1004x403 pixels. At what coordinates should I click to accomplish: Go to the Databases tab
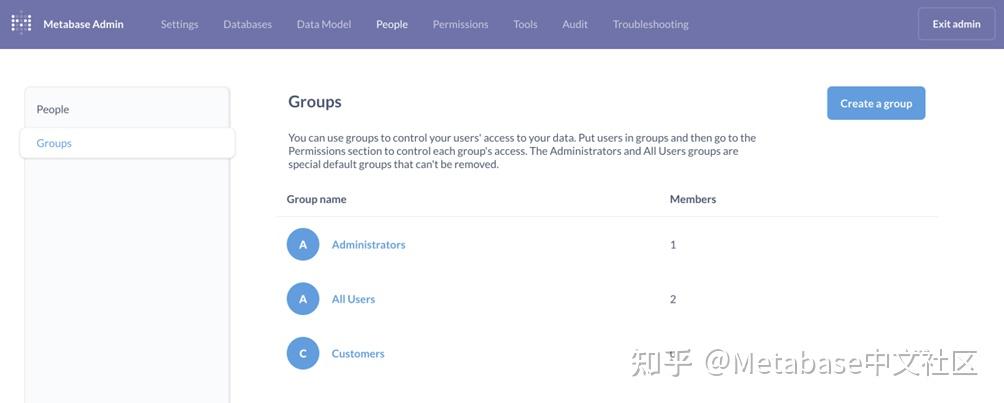click(x=247, y=24)
